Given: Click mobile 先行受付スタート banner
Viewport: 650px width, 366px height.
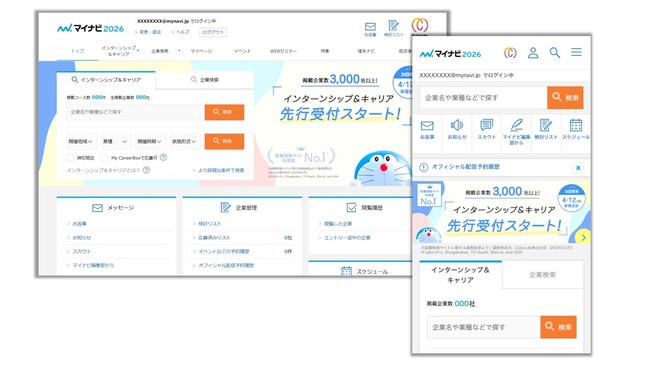Looking at the screenshot, I should 502,212.
